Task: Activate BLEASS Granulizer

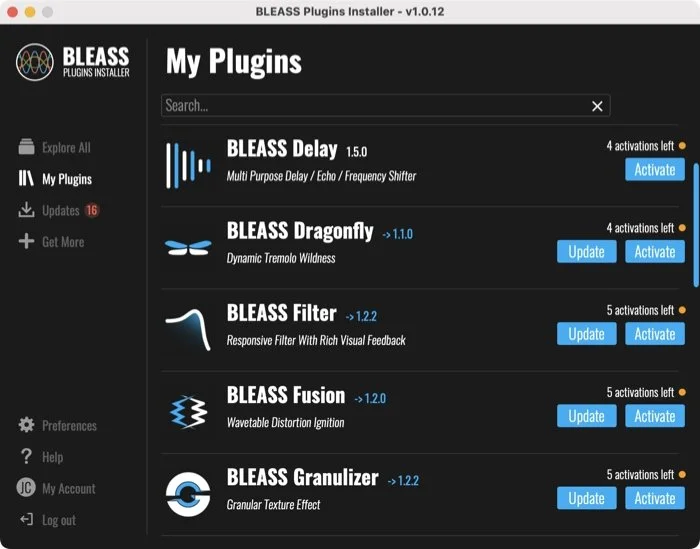Action: (x=654, y=498)
